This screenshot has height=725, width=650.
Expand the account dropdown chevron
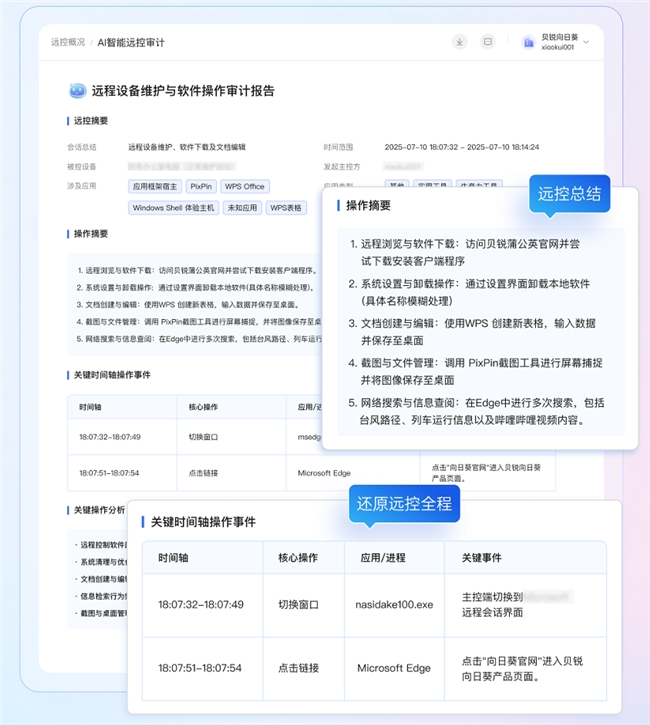pyautogui.click(x=586, y=42)
